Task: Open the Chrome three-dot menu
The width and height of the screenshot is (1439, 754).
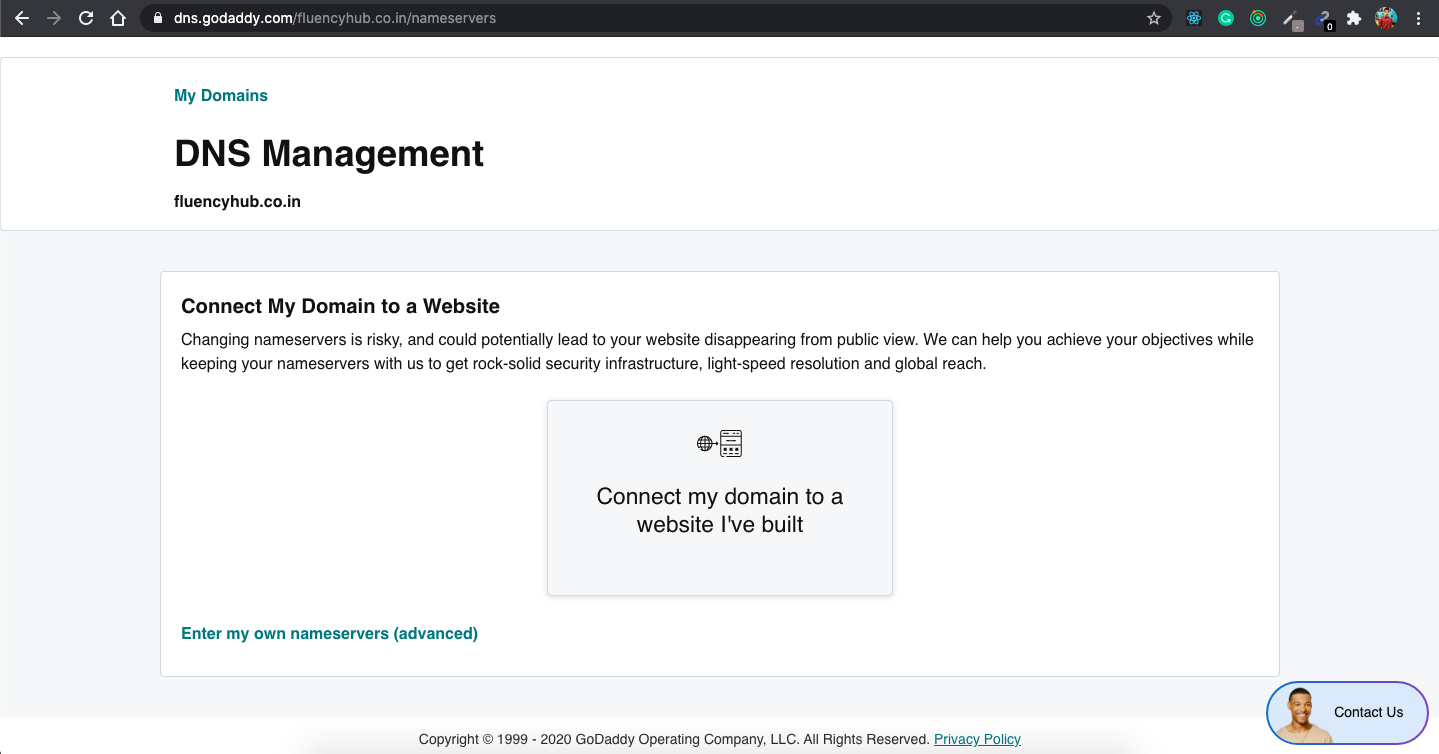Action: click(1418, 18)
